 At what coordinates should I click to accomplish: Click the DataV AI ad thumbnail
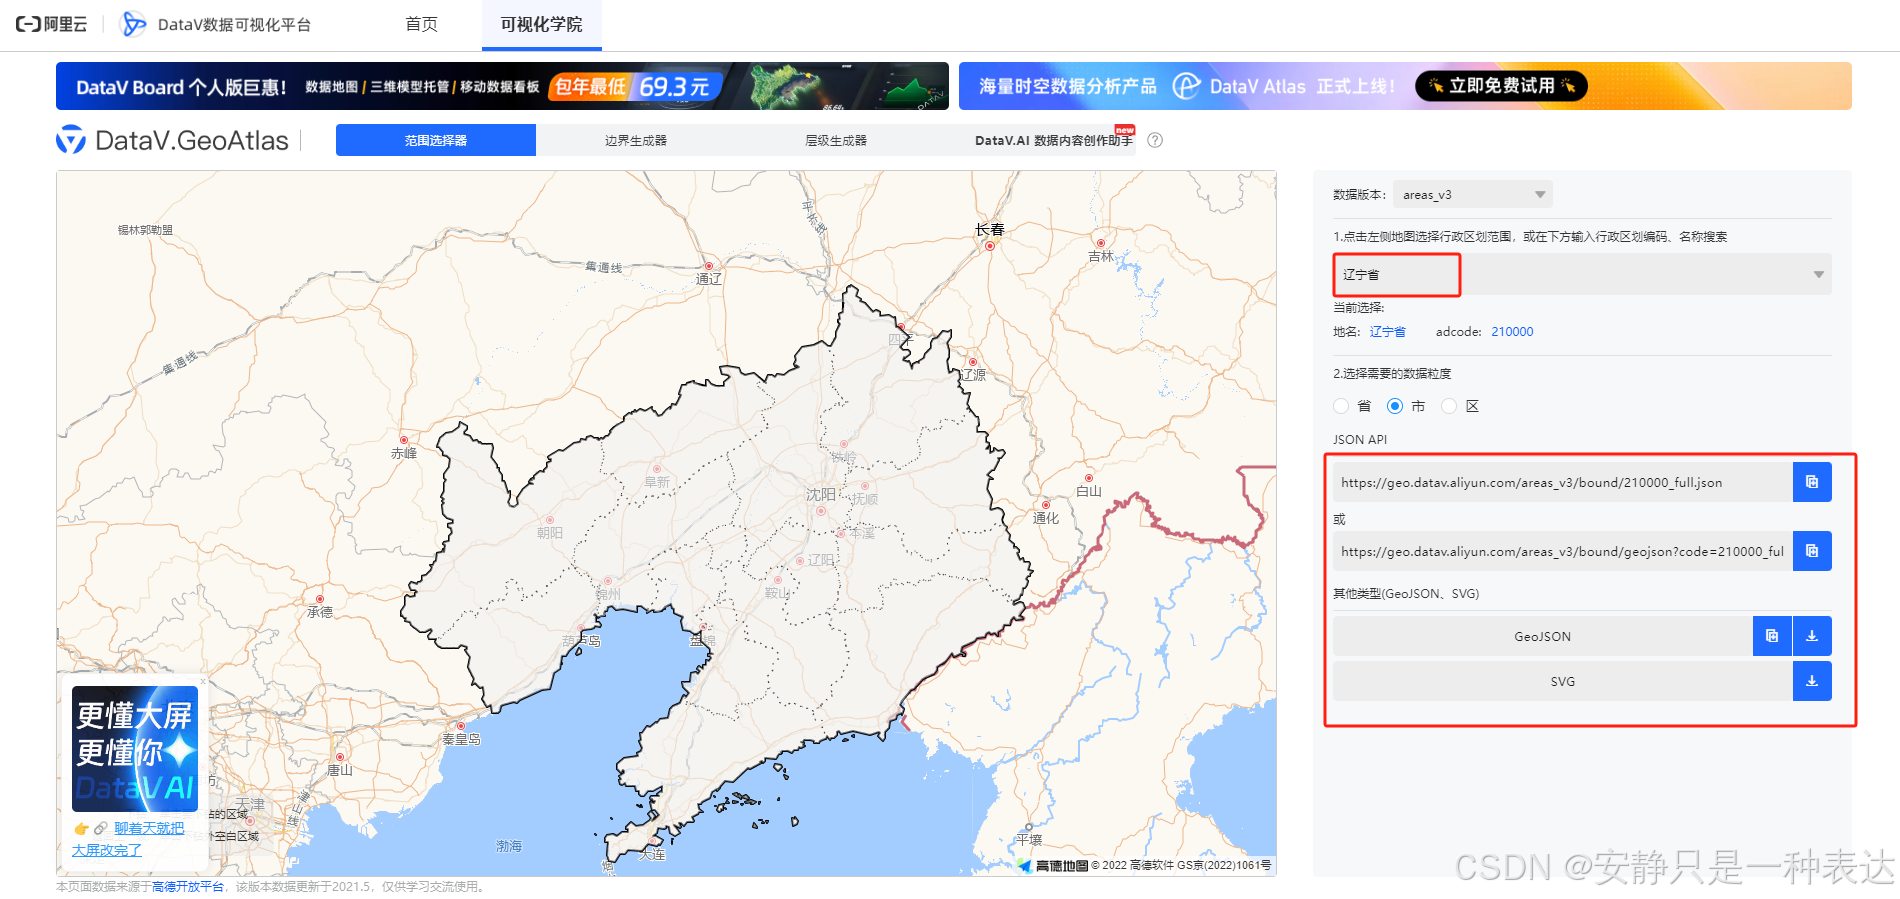(x=135, y=748)
